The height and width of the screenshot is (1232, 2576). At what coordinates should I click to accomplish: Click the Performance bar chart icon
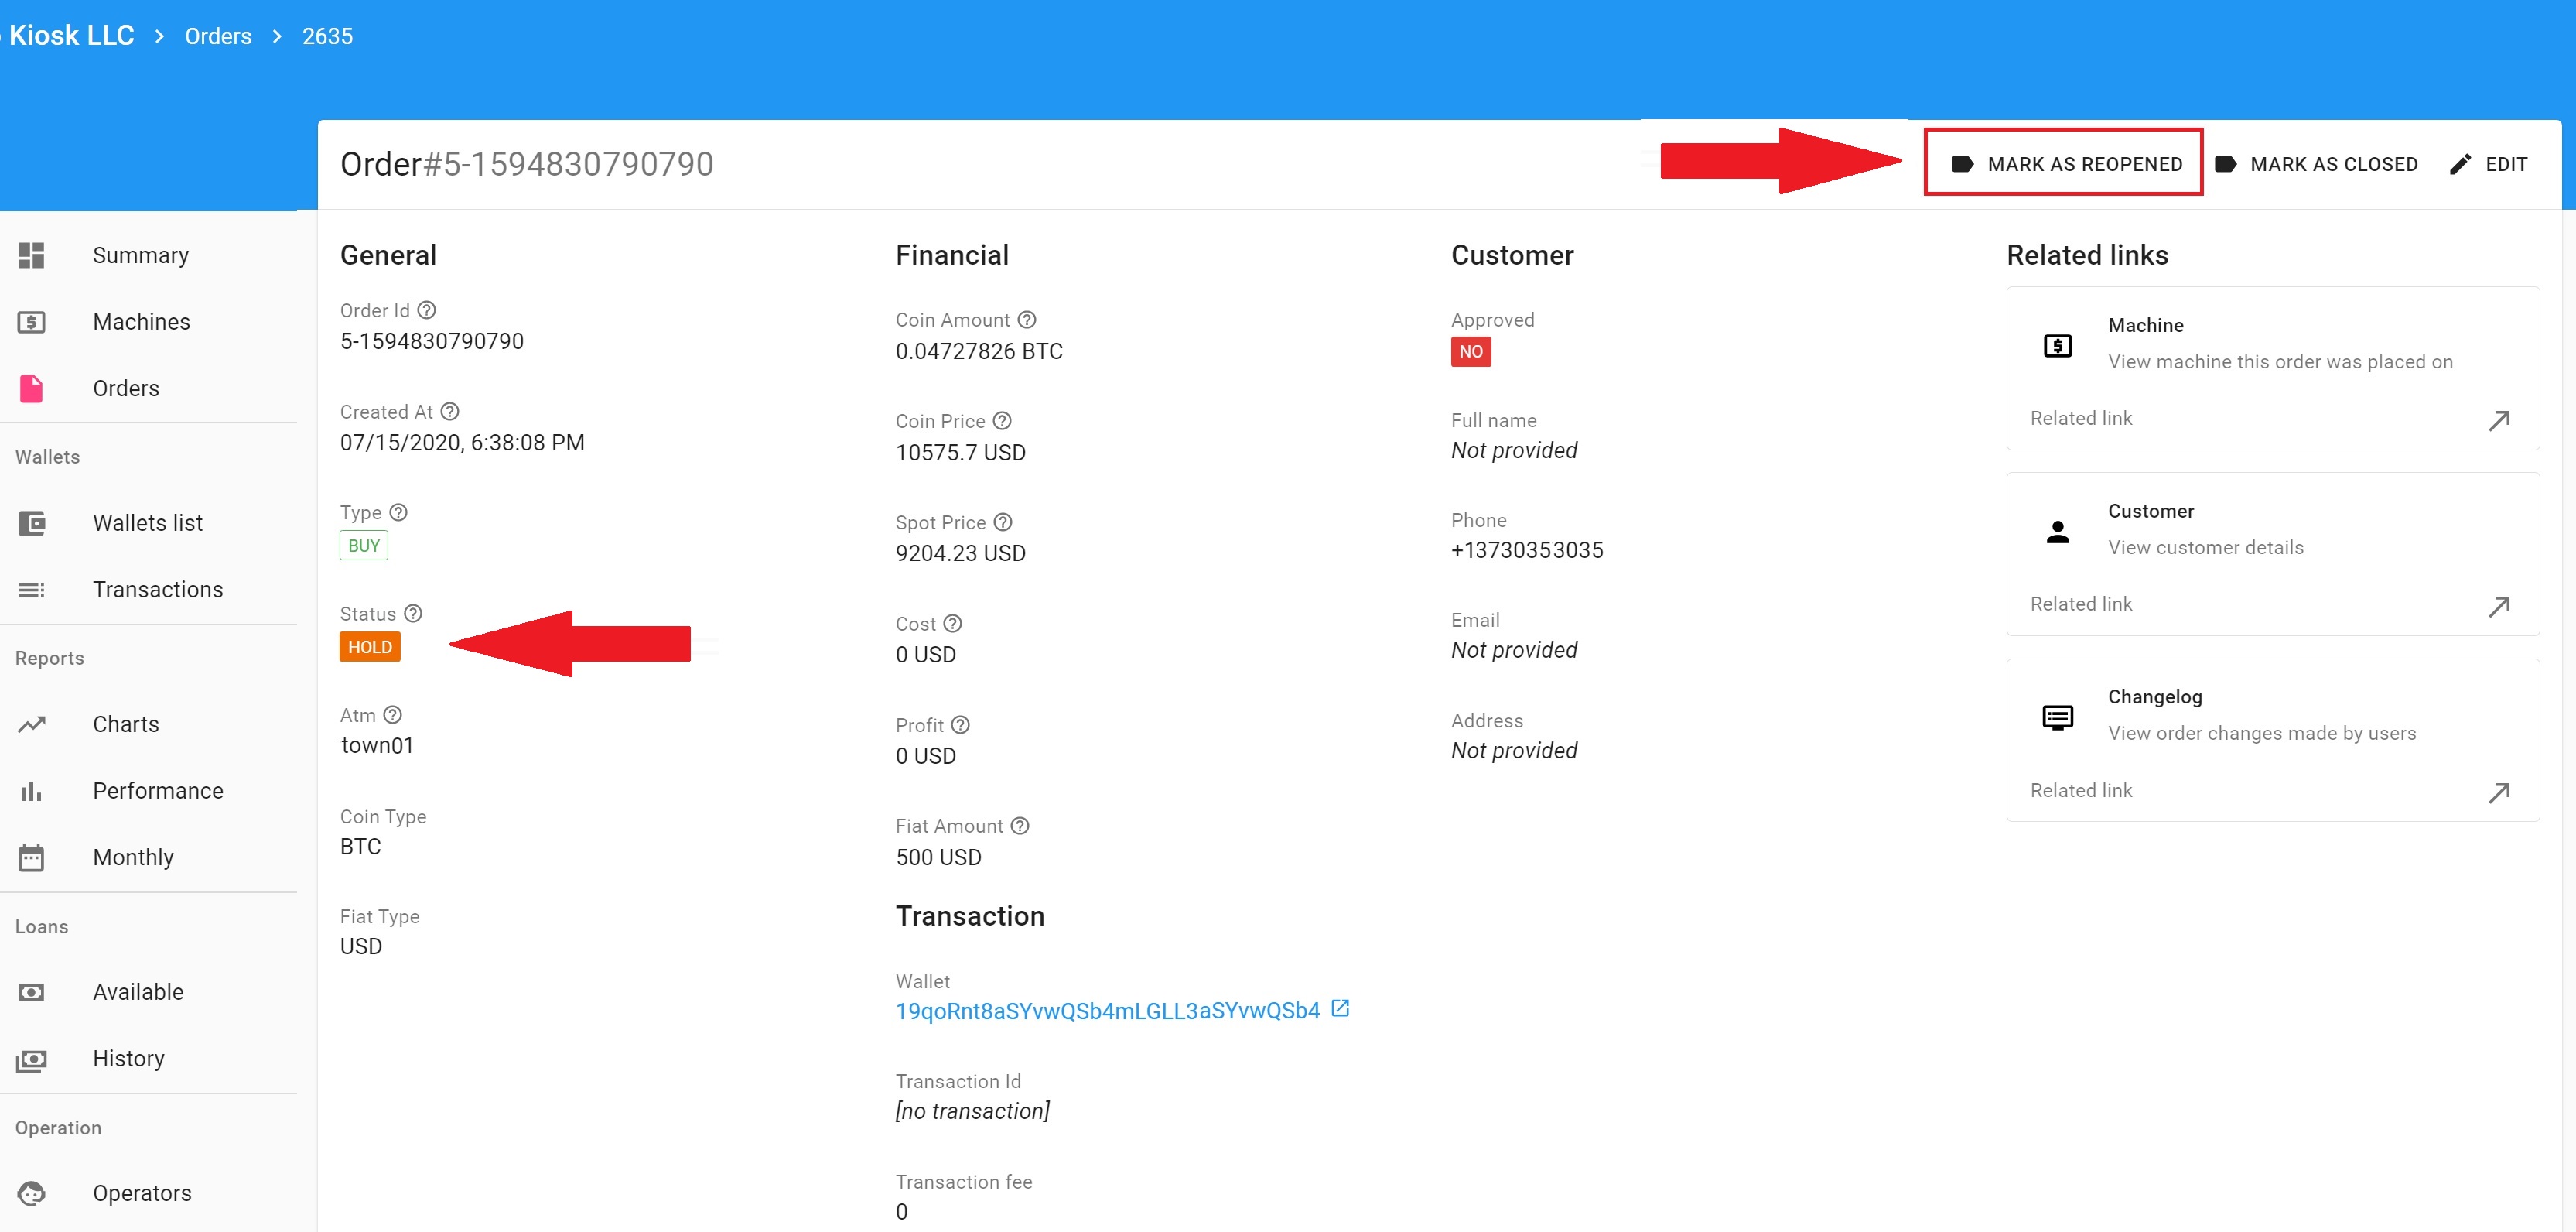[x=31, y=791]
